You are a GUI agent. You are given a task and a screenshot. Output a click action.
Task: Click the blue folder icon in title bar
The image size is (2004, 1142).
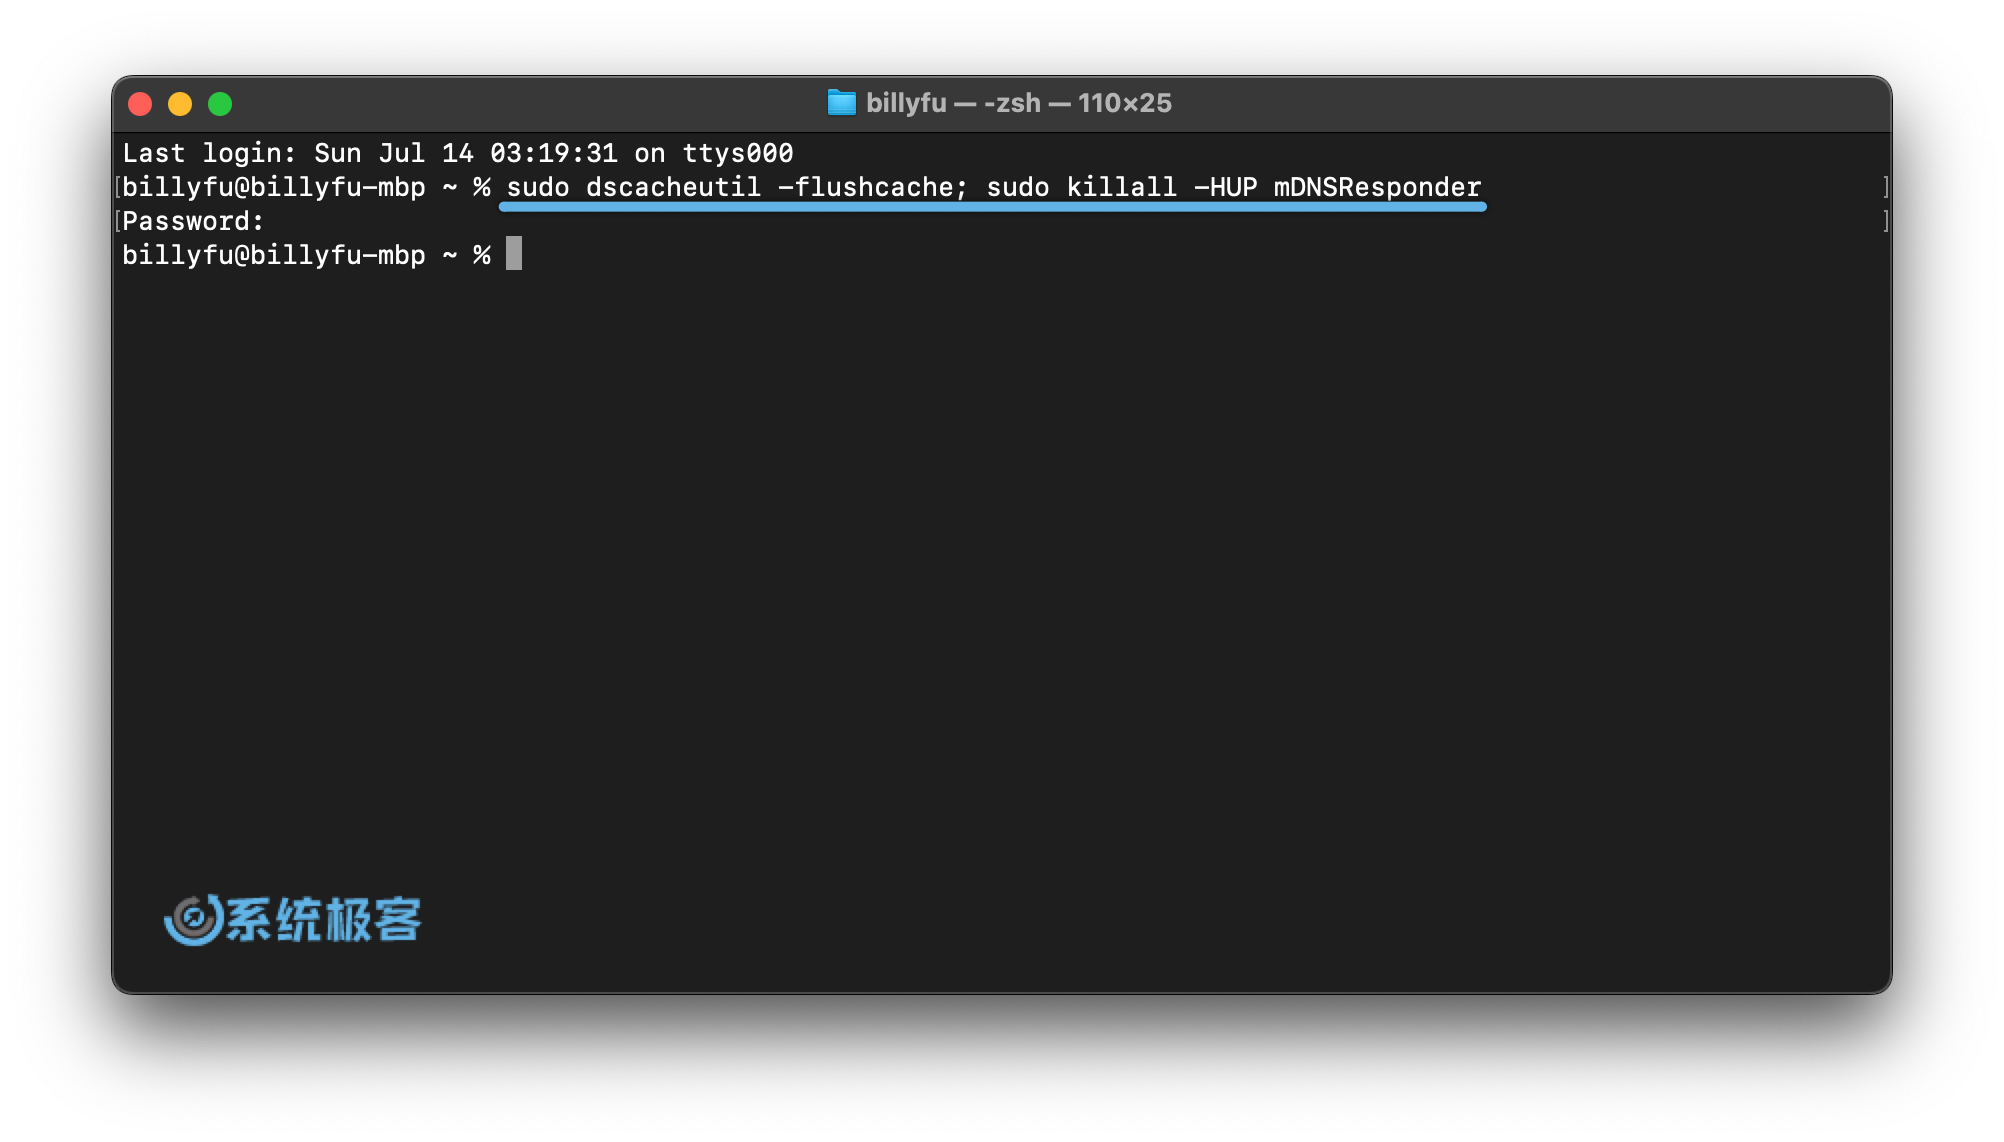[x=842, y=103]
